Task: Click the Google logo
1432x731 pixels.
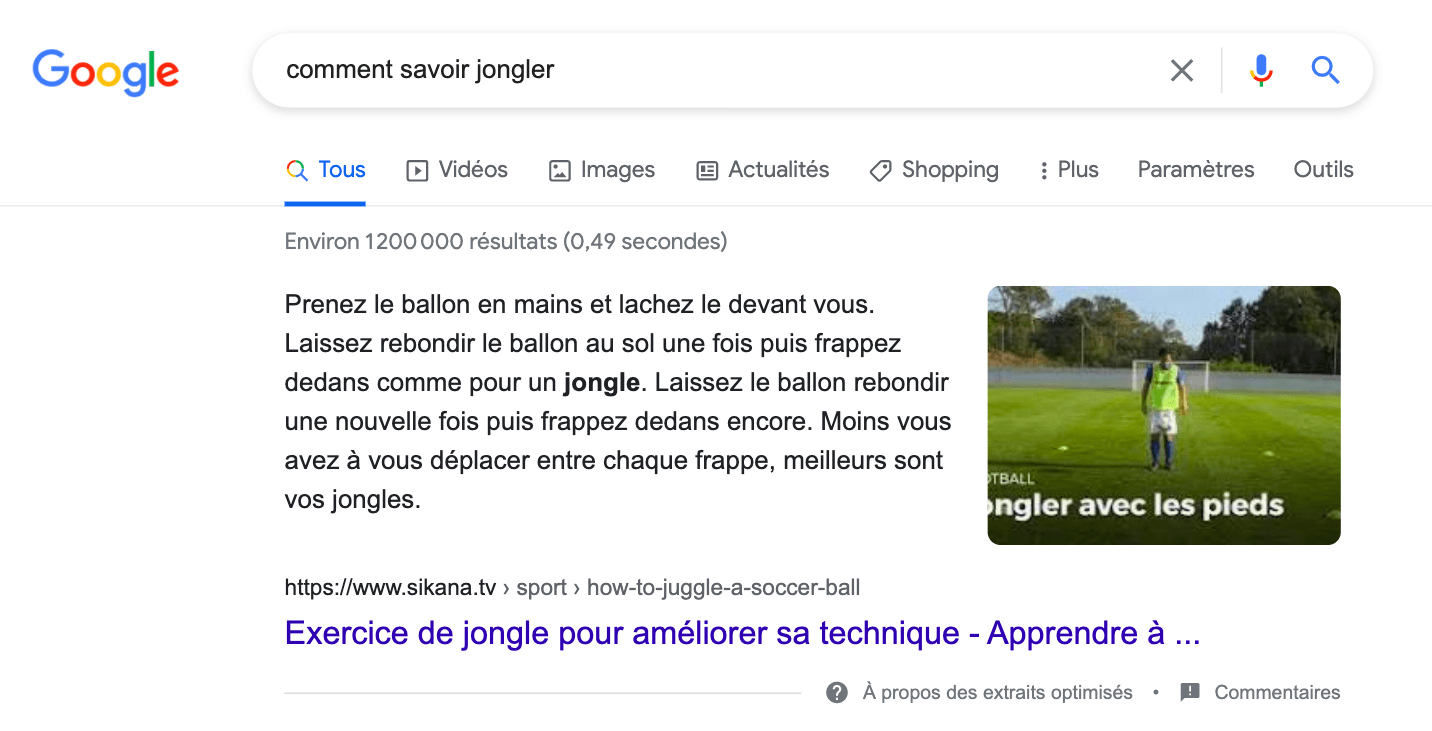Action: pos(105,71)
